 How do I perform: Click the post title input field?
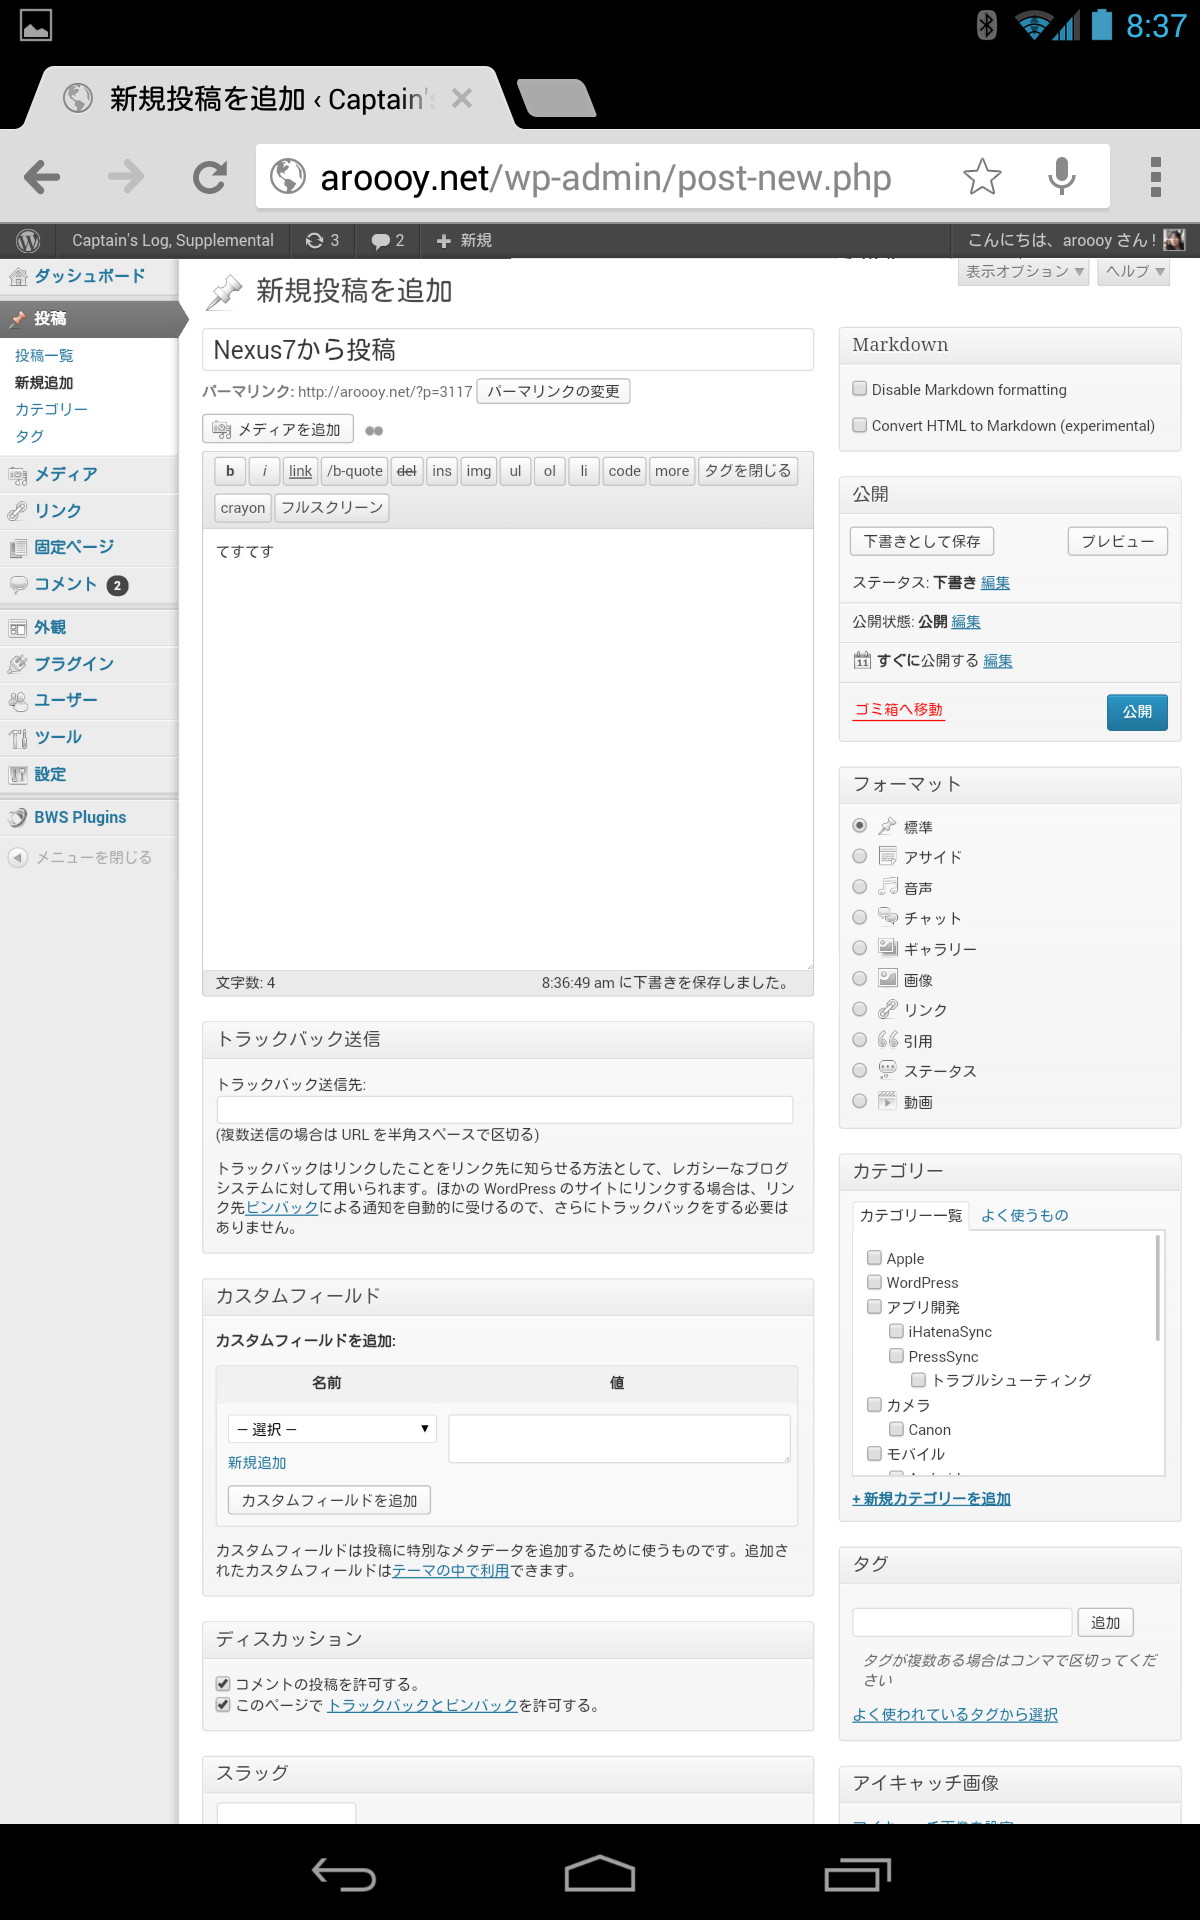(x=508, y=350)
